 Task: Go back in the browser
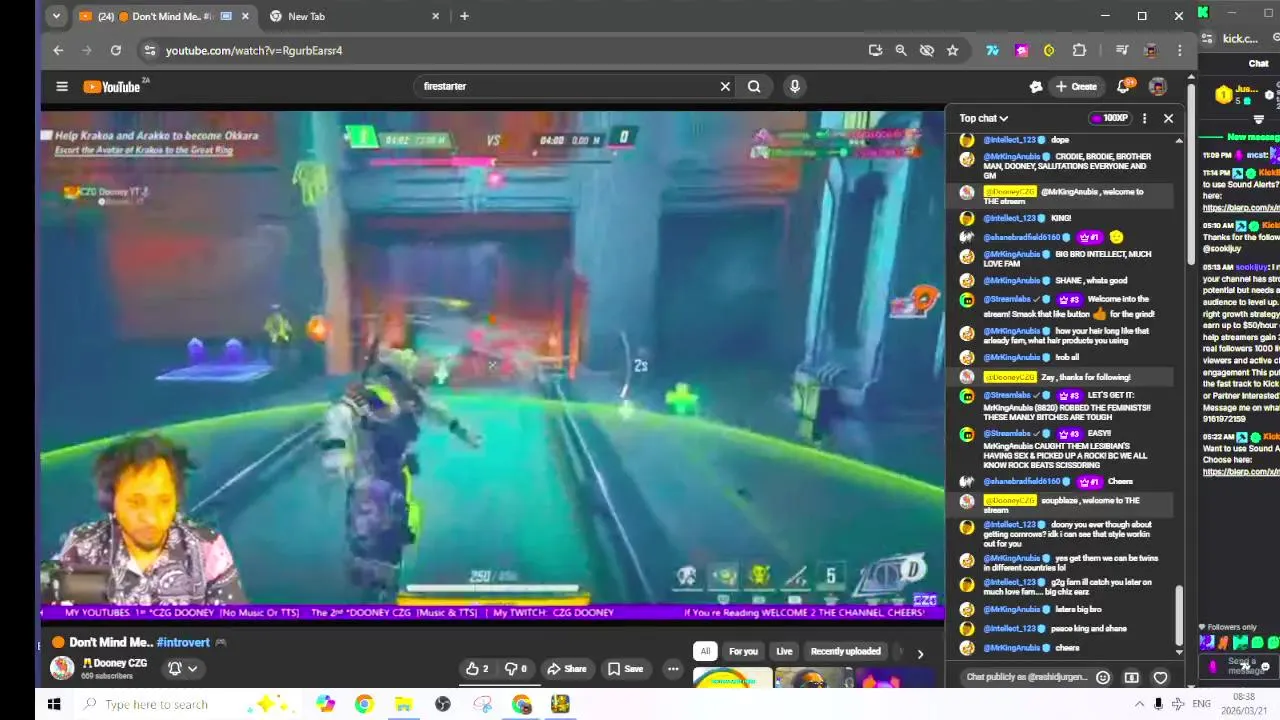(x=58, y=50)
